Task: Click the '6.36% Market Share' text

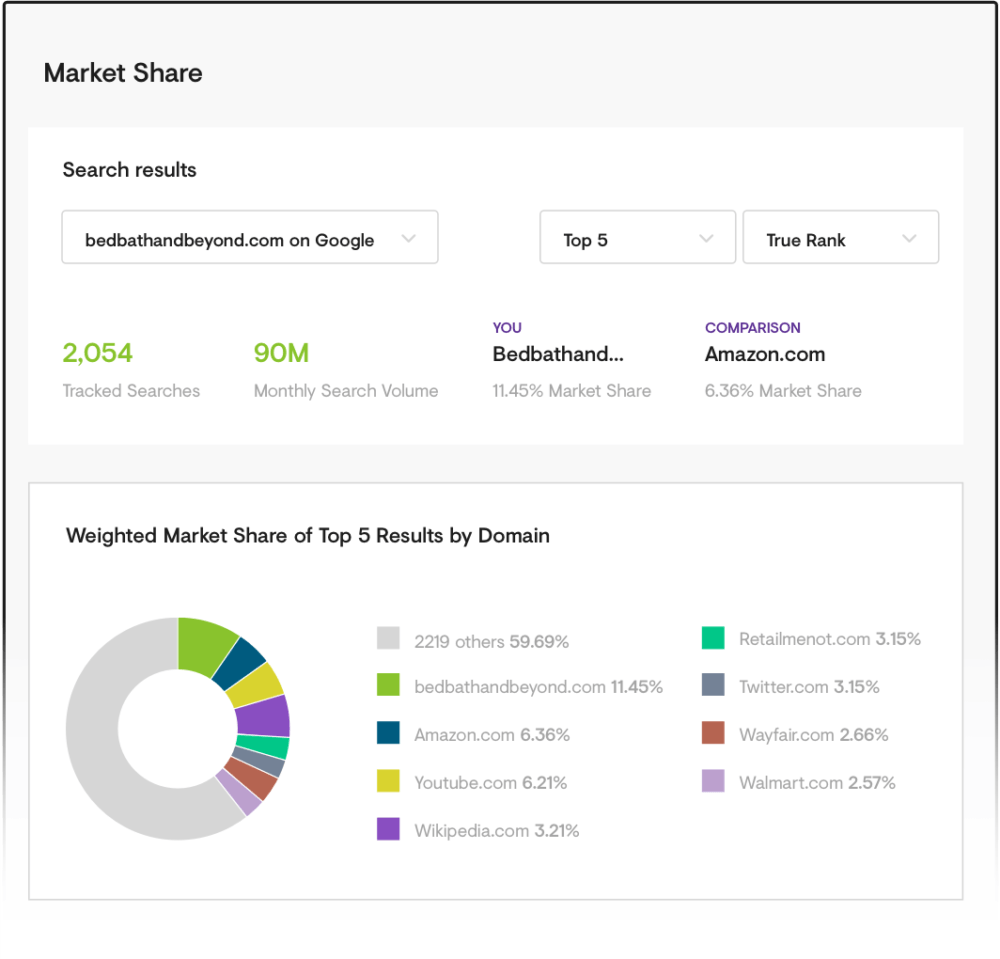Action: pyautogui.click(x=783, y=391)
